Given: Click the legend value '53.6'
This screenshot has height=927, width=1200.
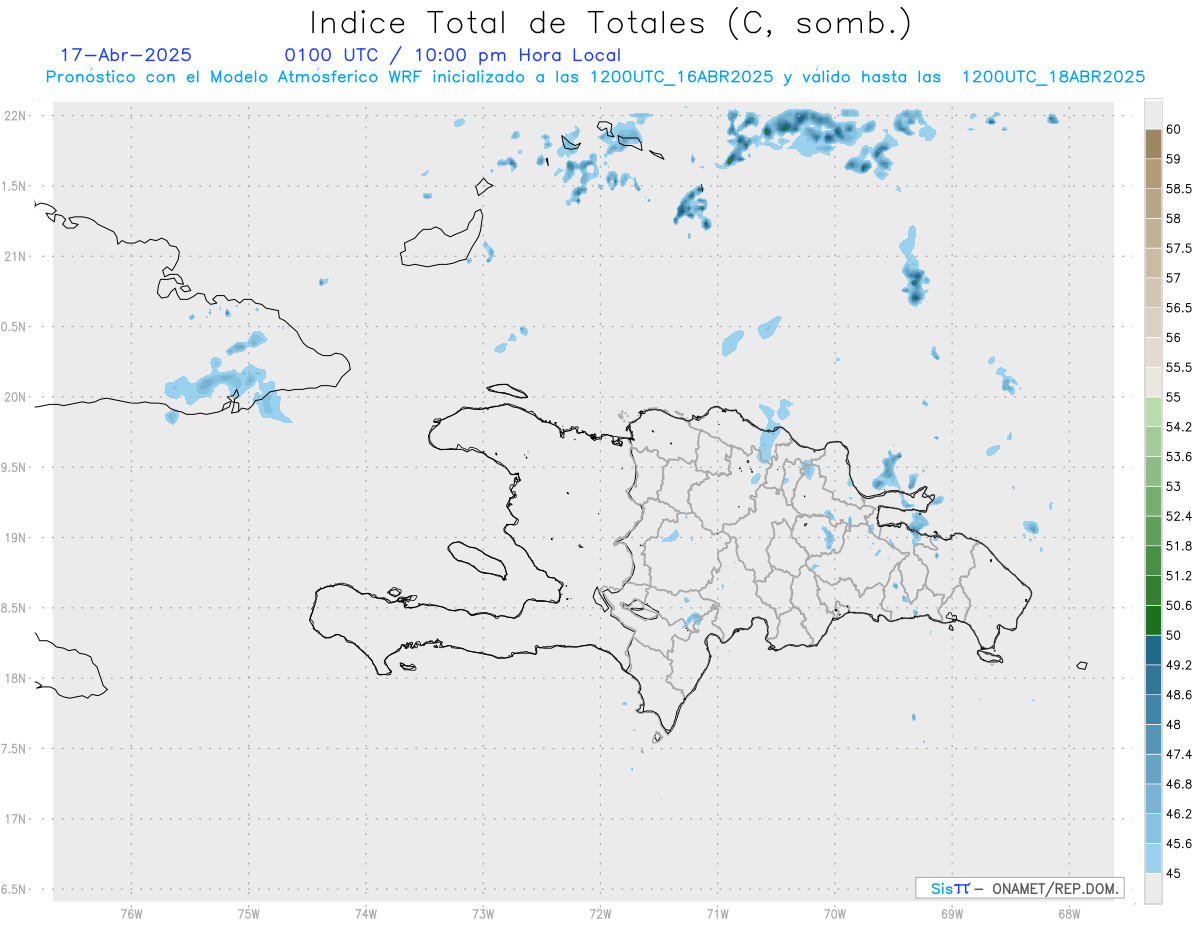Looking at the screenshot, I should (x=1179, y=456).
